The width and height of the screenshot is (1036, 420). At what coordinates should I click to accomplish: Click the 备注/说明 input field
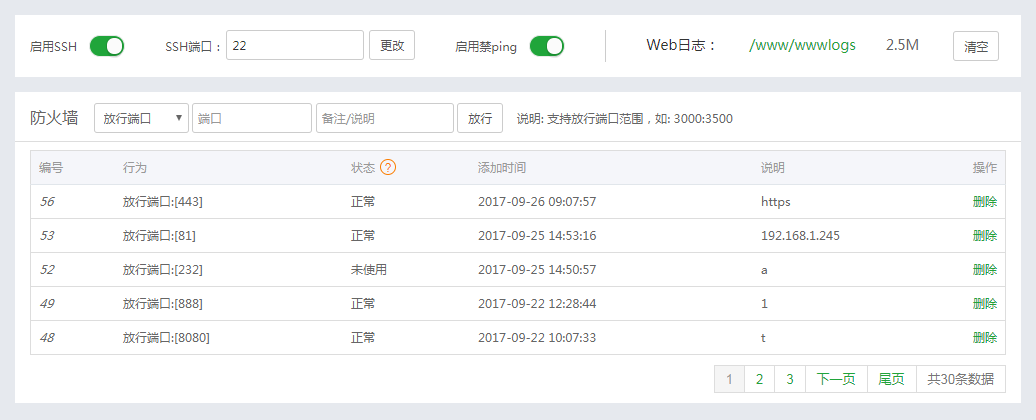coord(384,118)
